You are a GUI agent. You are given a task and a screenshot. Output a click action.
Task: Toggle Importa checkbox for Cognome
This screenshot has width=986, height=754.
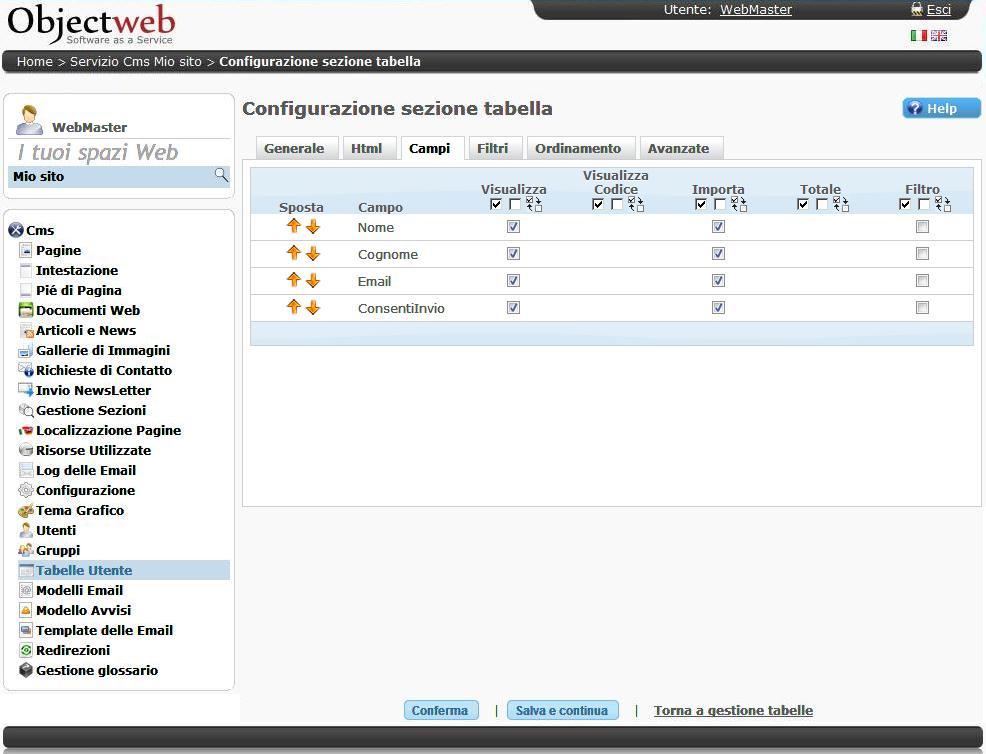(x=718, y=254)
